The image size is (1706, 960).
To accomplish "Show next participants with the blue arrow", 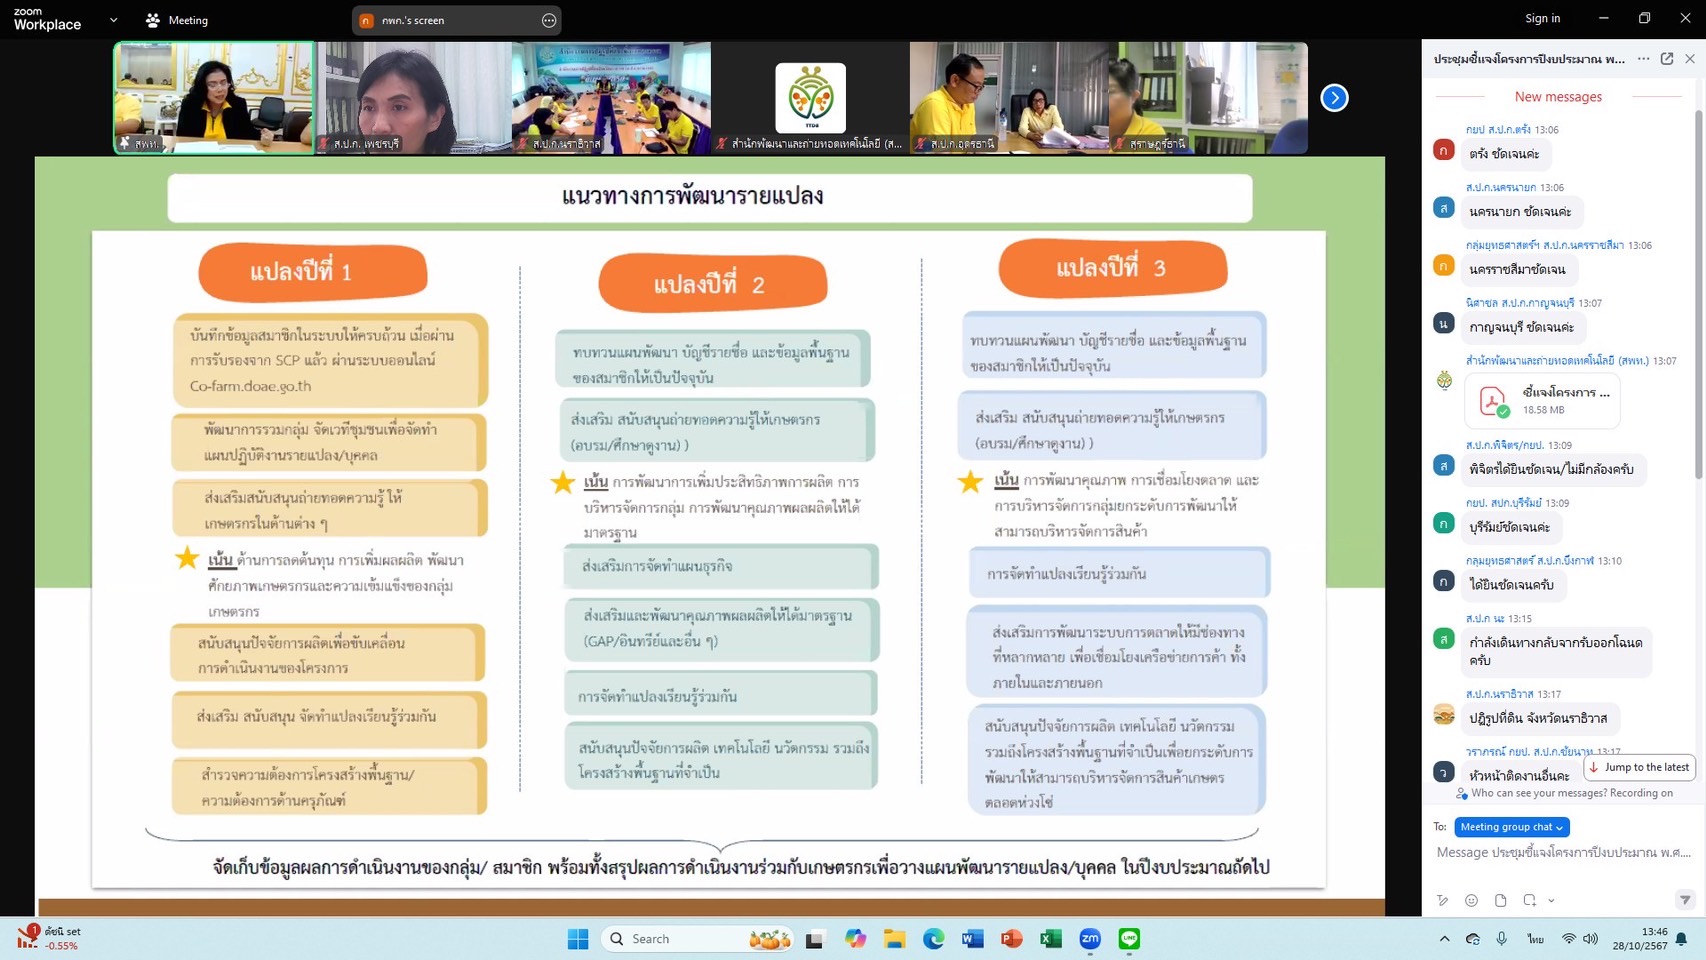I will coord(1334,98).
